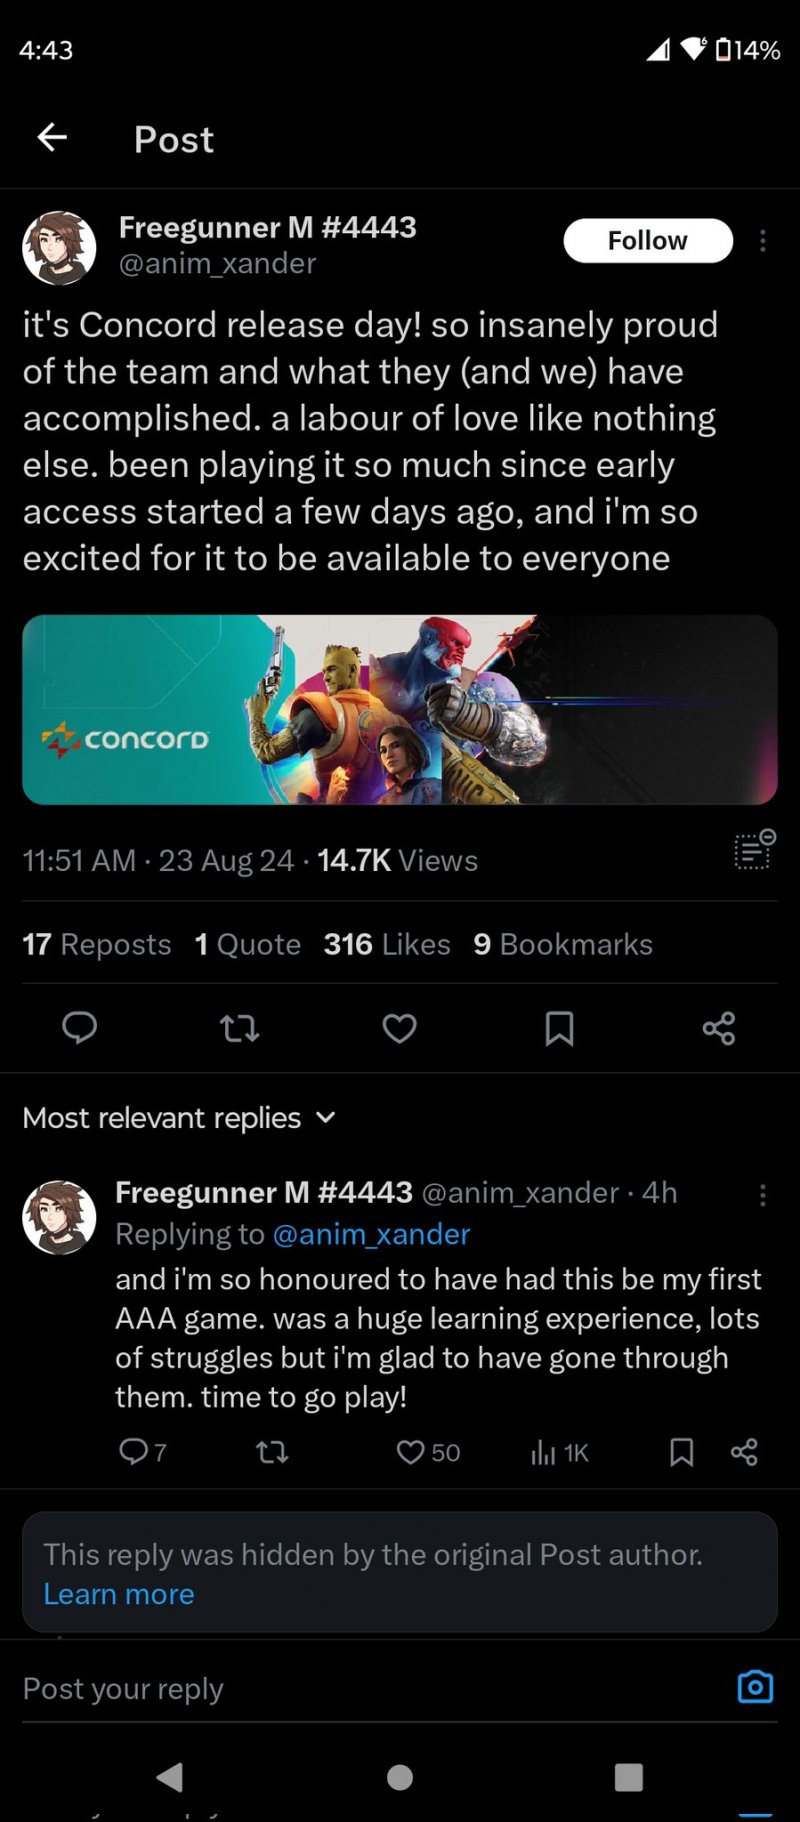Screen dimensions: 800x1822
Task: Open the main post's three-dot menu
Action: pyautogui.click(x=763, y=241)
